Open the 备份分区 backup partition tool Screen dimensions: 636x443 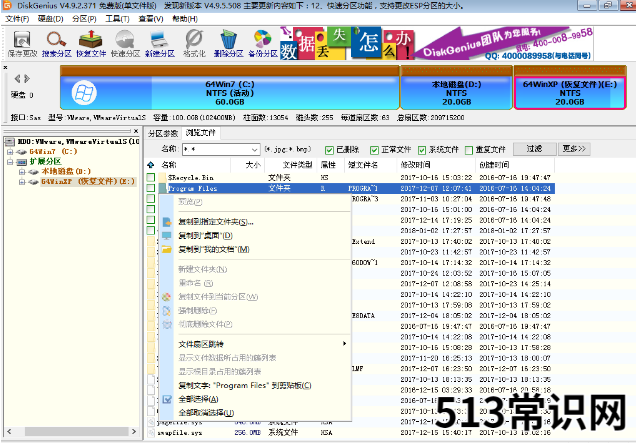tap(263, 44)
